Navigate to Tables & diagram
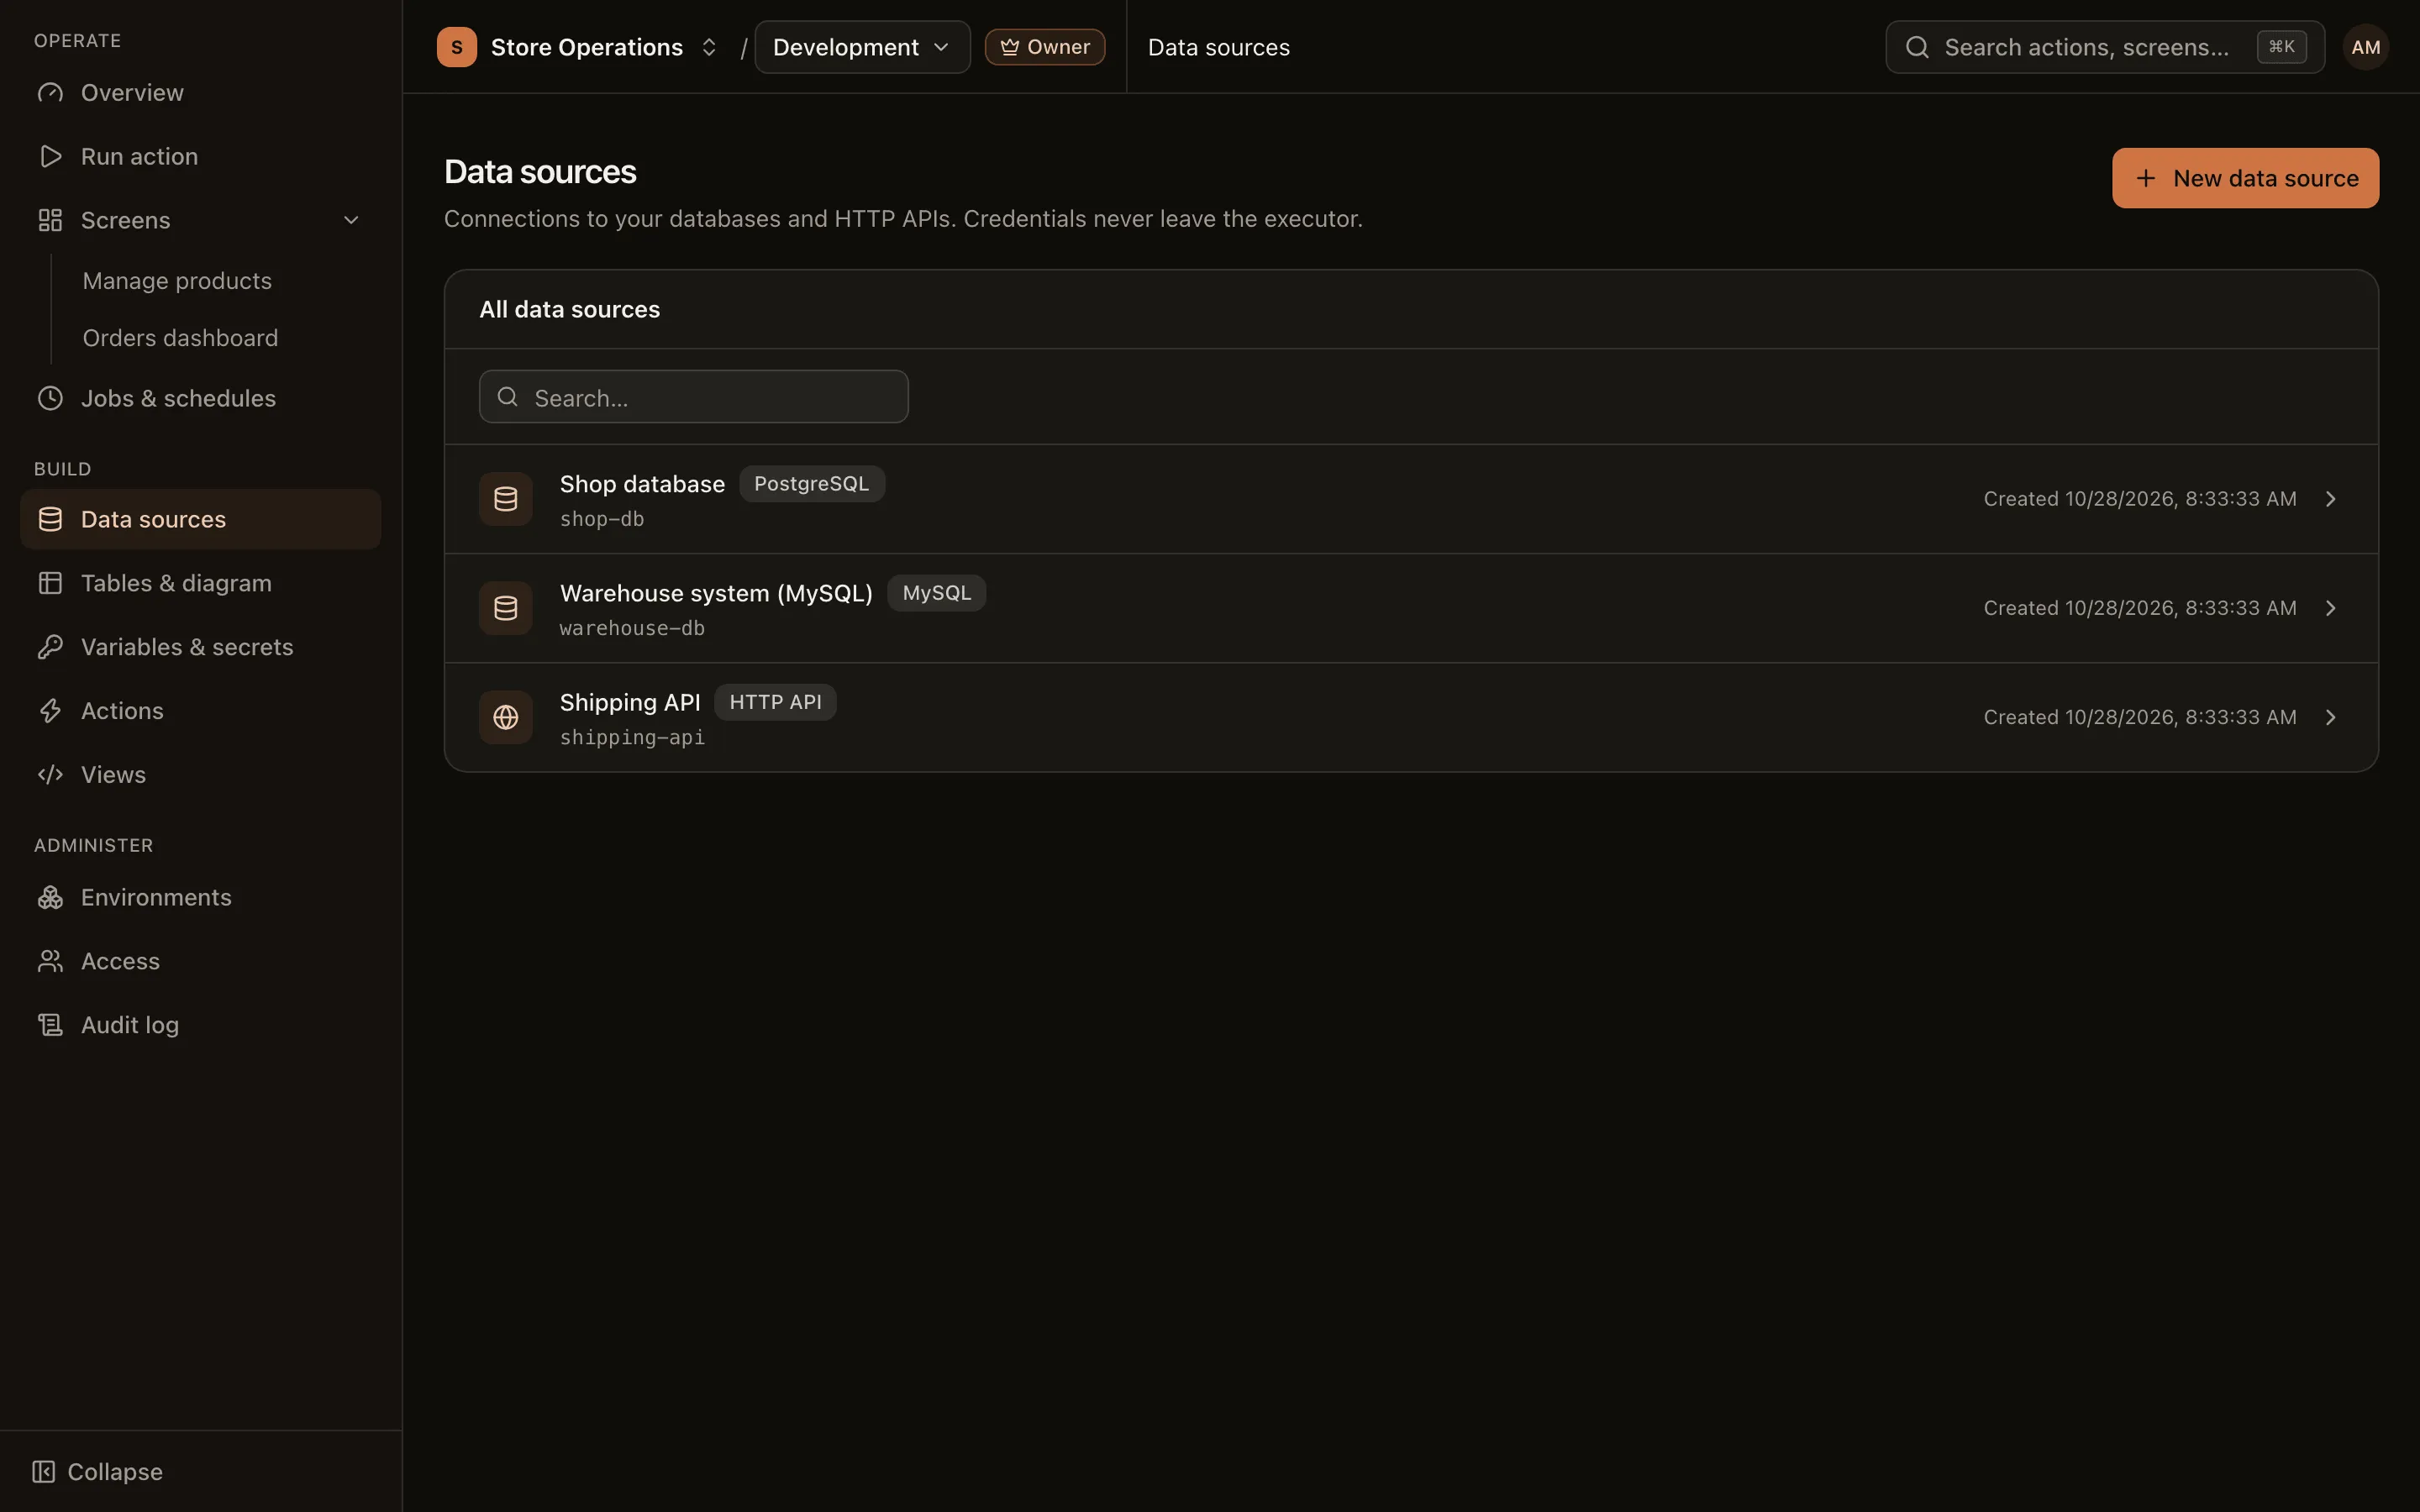The height and width of the screenshot is (1512, 2420). pyautogui.click(x=200, y=584)
